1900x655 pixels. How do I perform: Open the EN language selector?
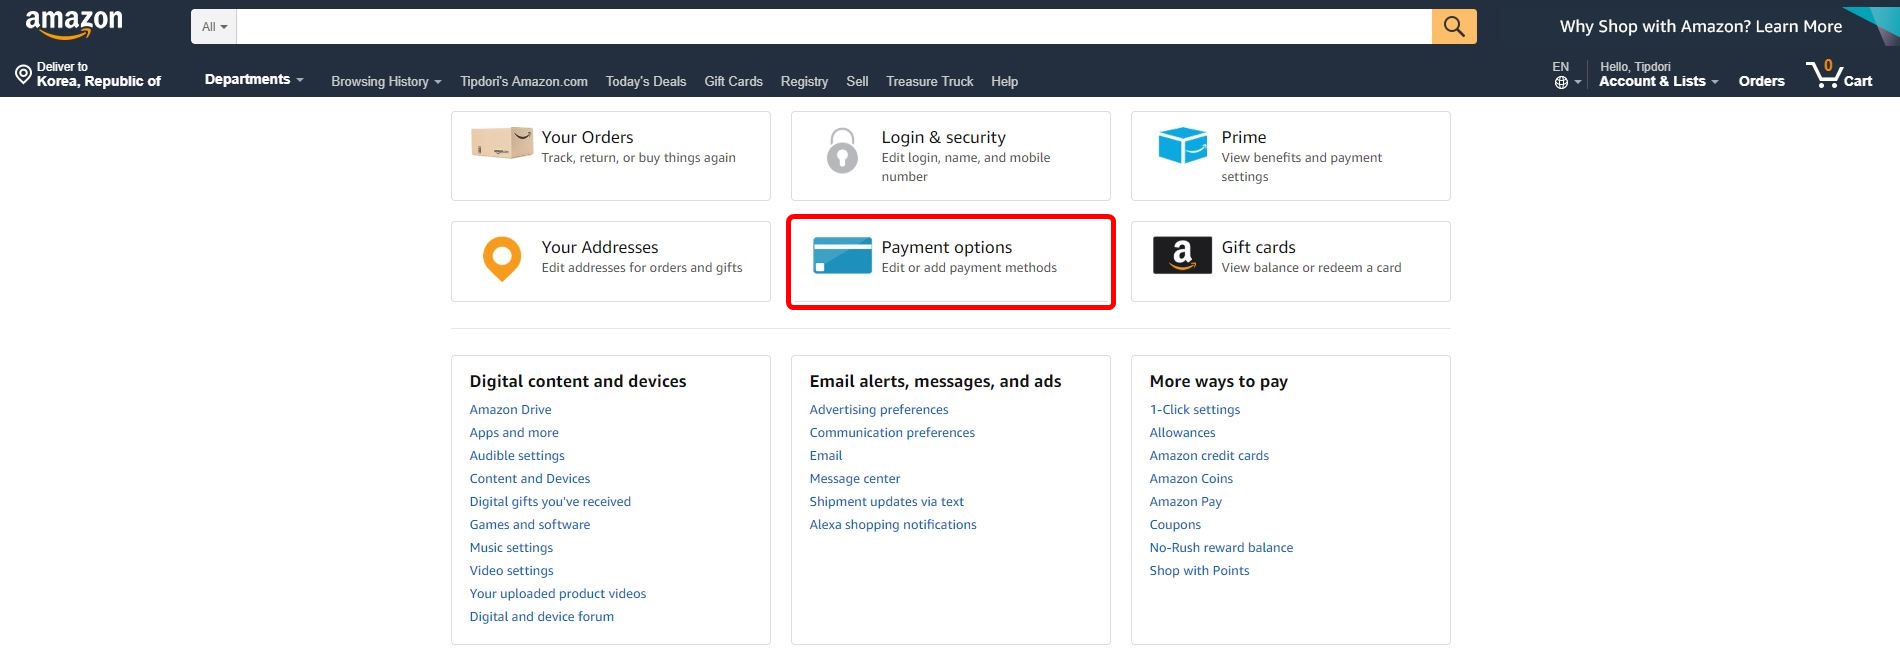pyautogui.click(x=1566, y=75)
